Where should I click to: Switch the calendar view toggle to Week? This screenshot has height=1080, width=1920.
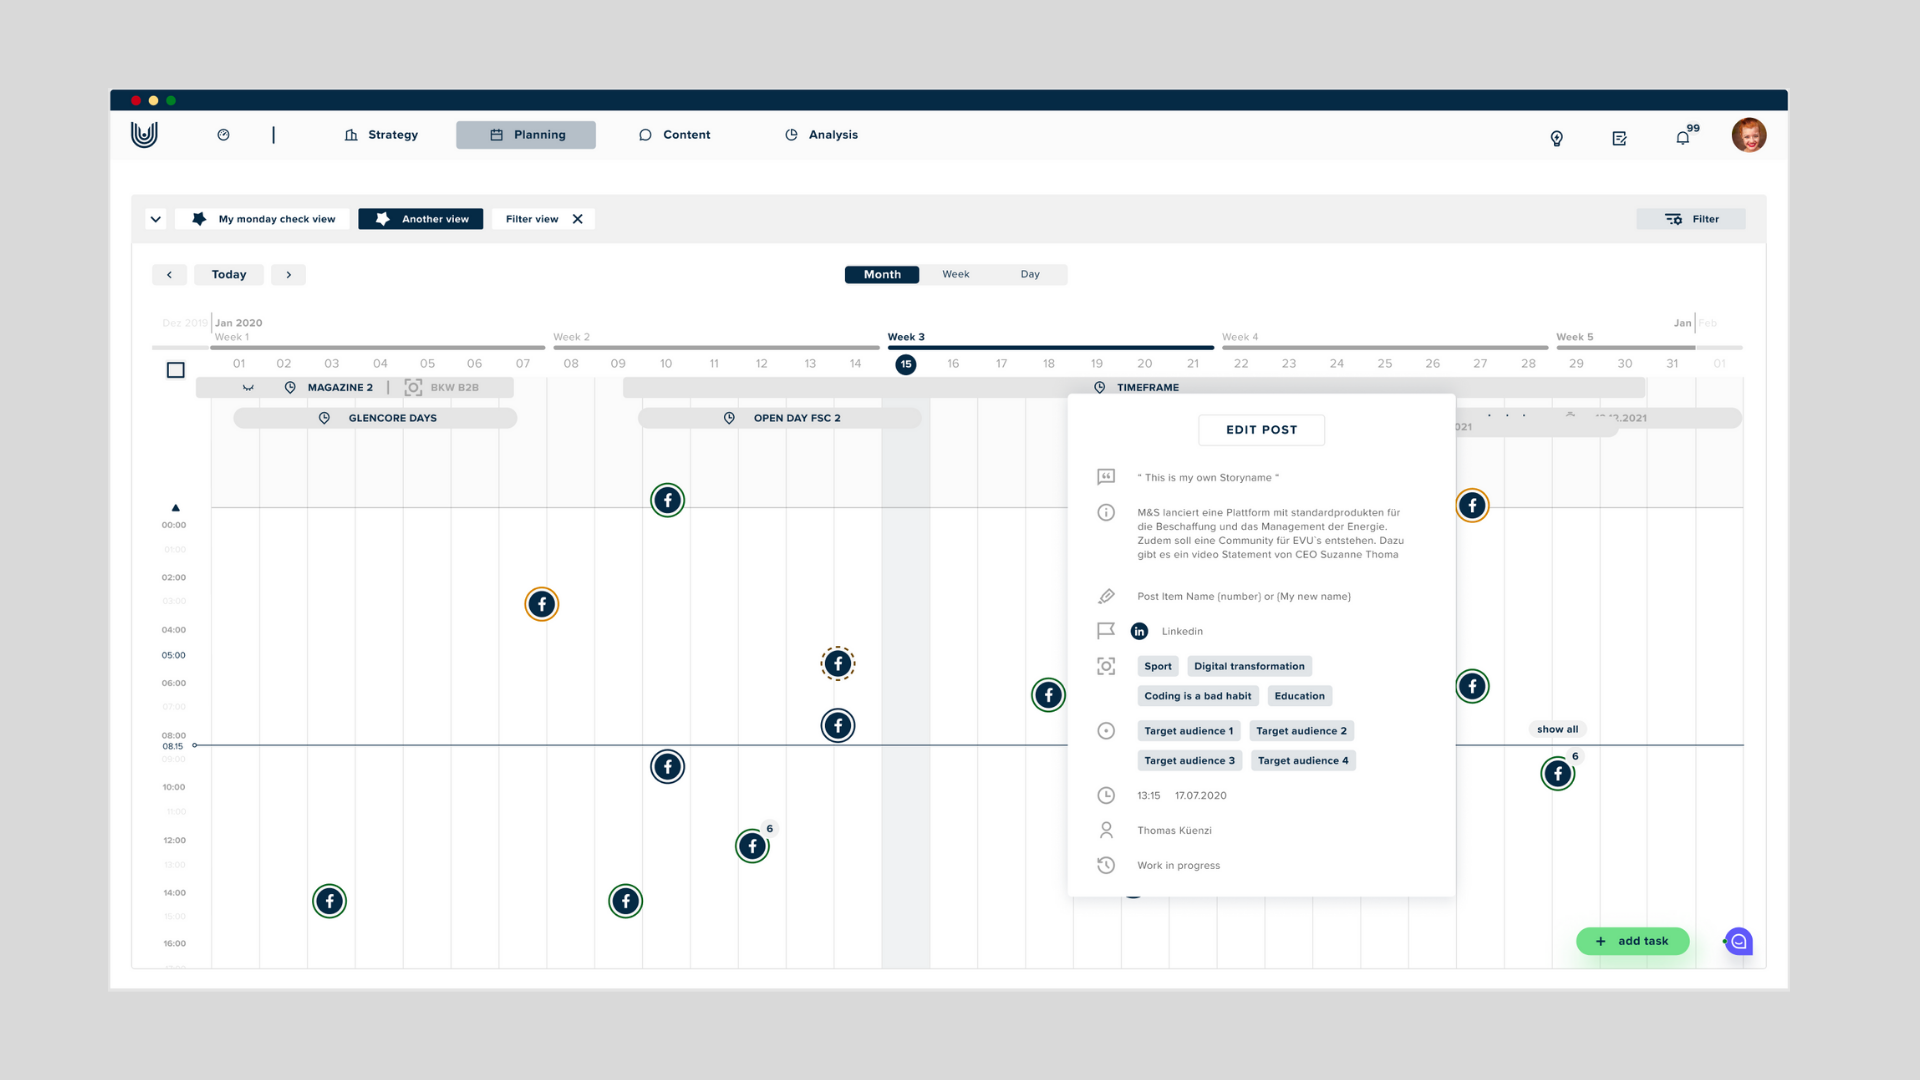click(955, 274)
